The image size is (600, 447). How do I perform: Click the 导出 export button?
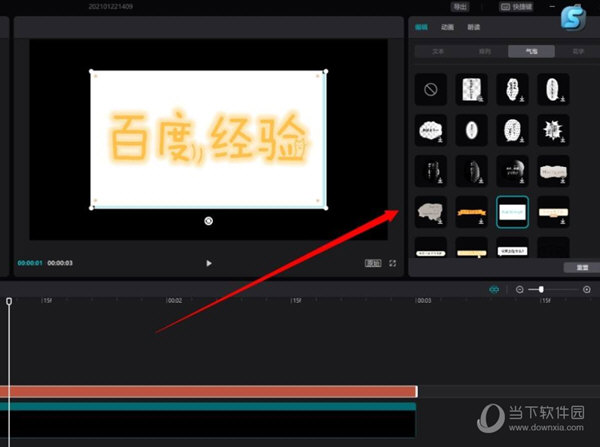point(460,7)
